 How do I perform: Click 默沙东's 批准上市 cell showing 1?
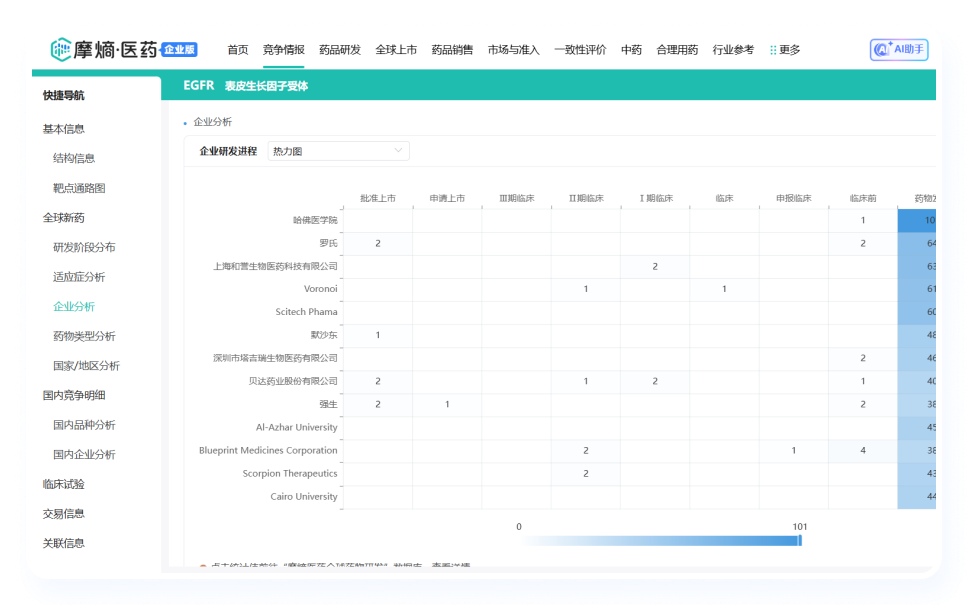tap(378, 335)
